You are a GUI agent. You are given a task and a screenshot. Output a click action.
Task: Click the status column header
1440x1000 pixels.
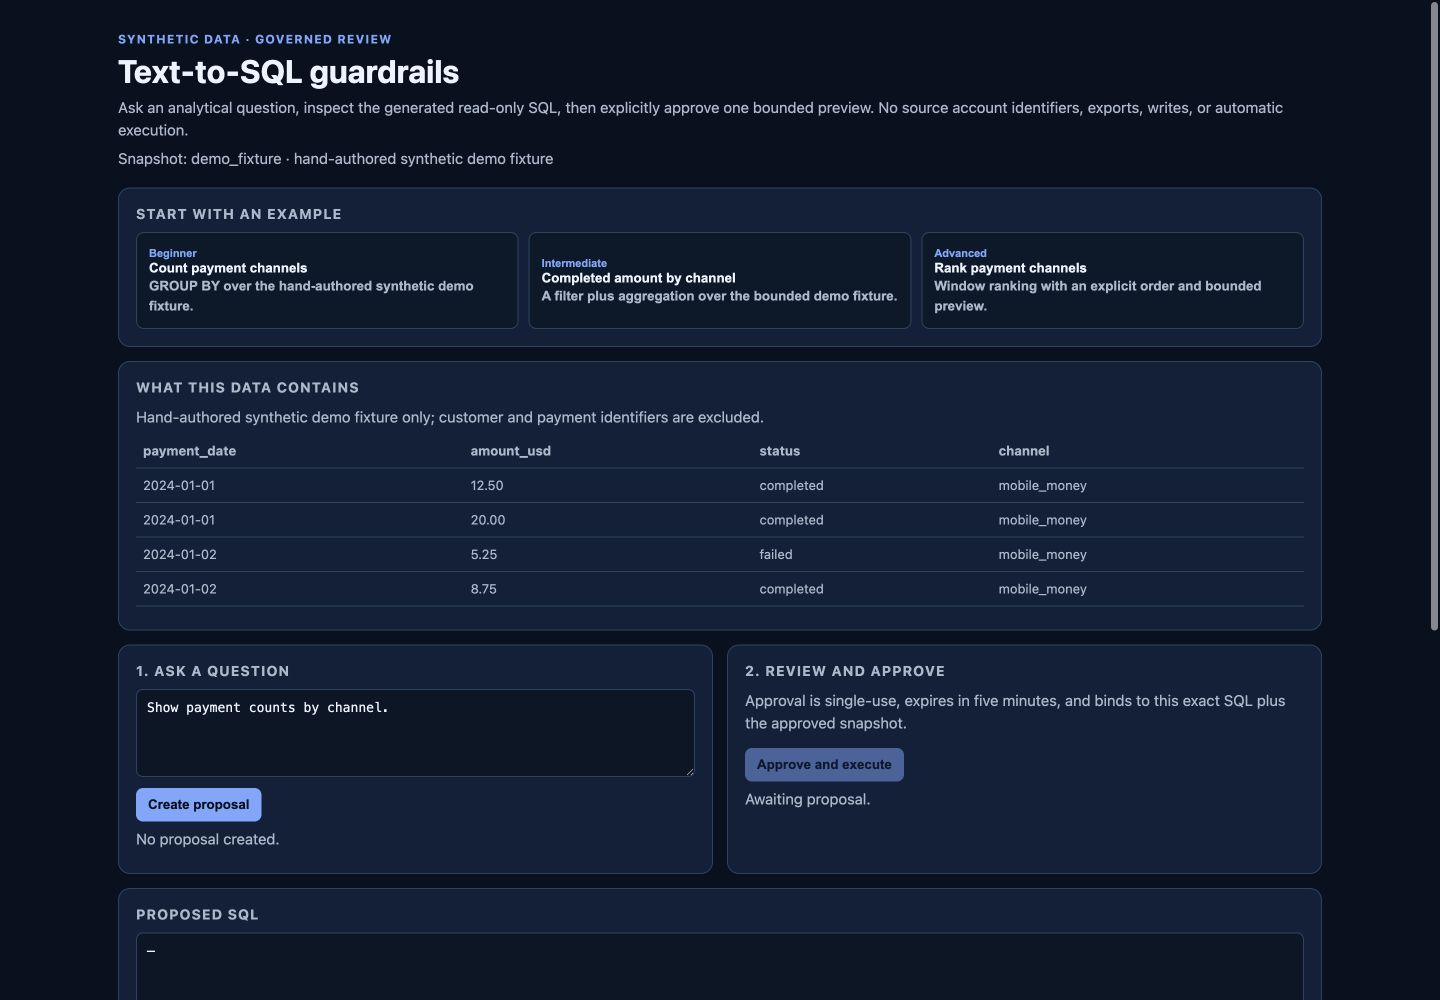tap(780, 451)
